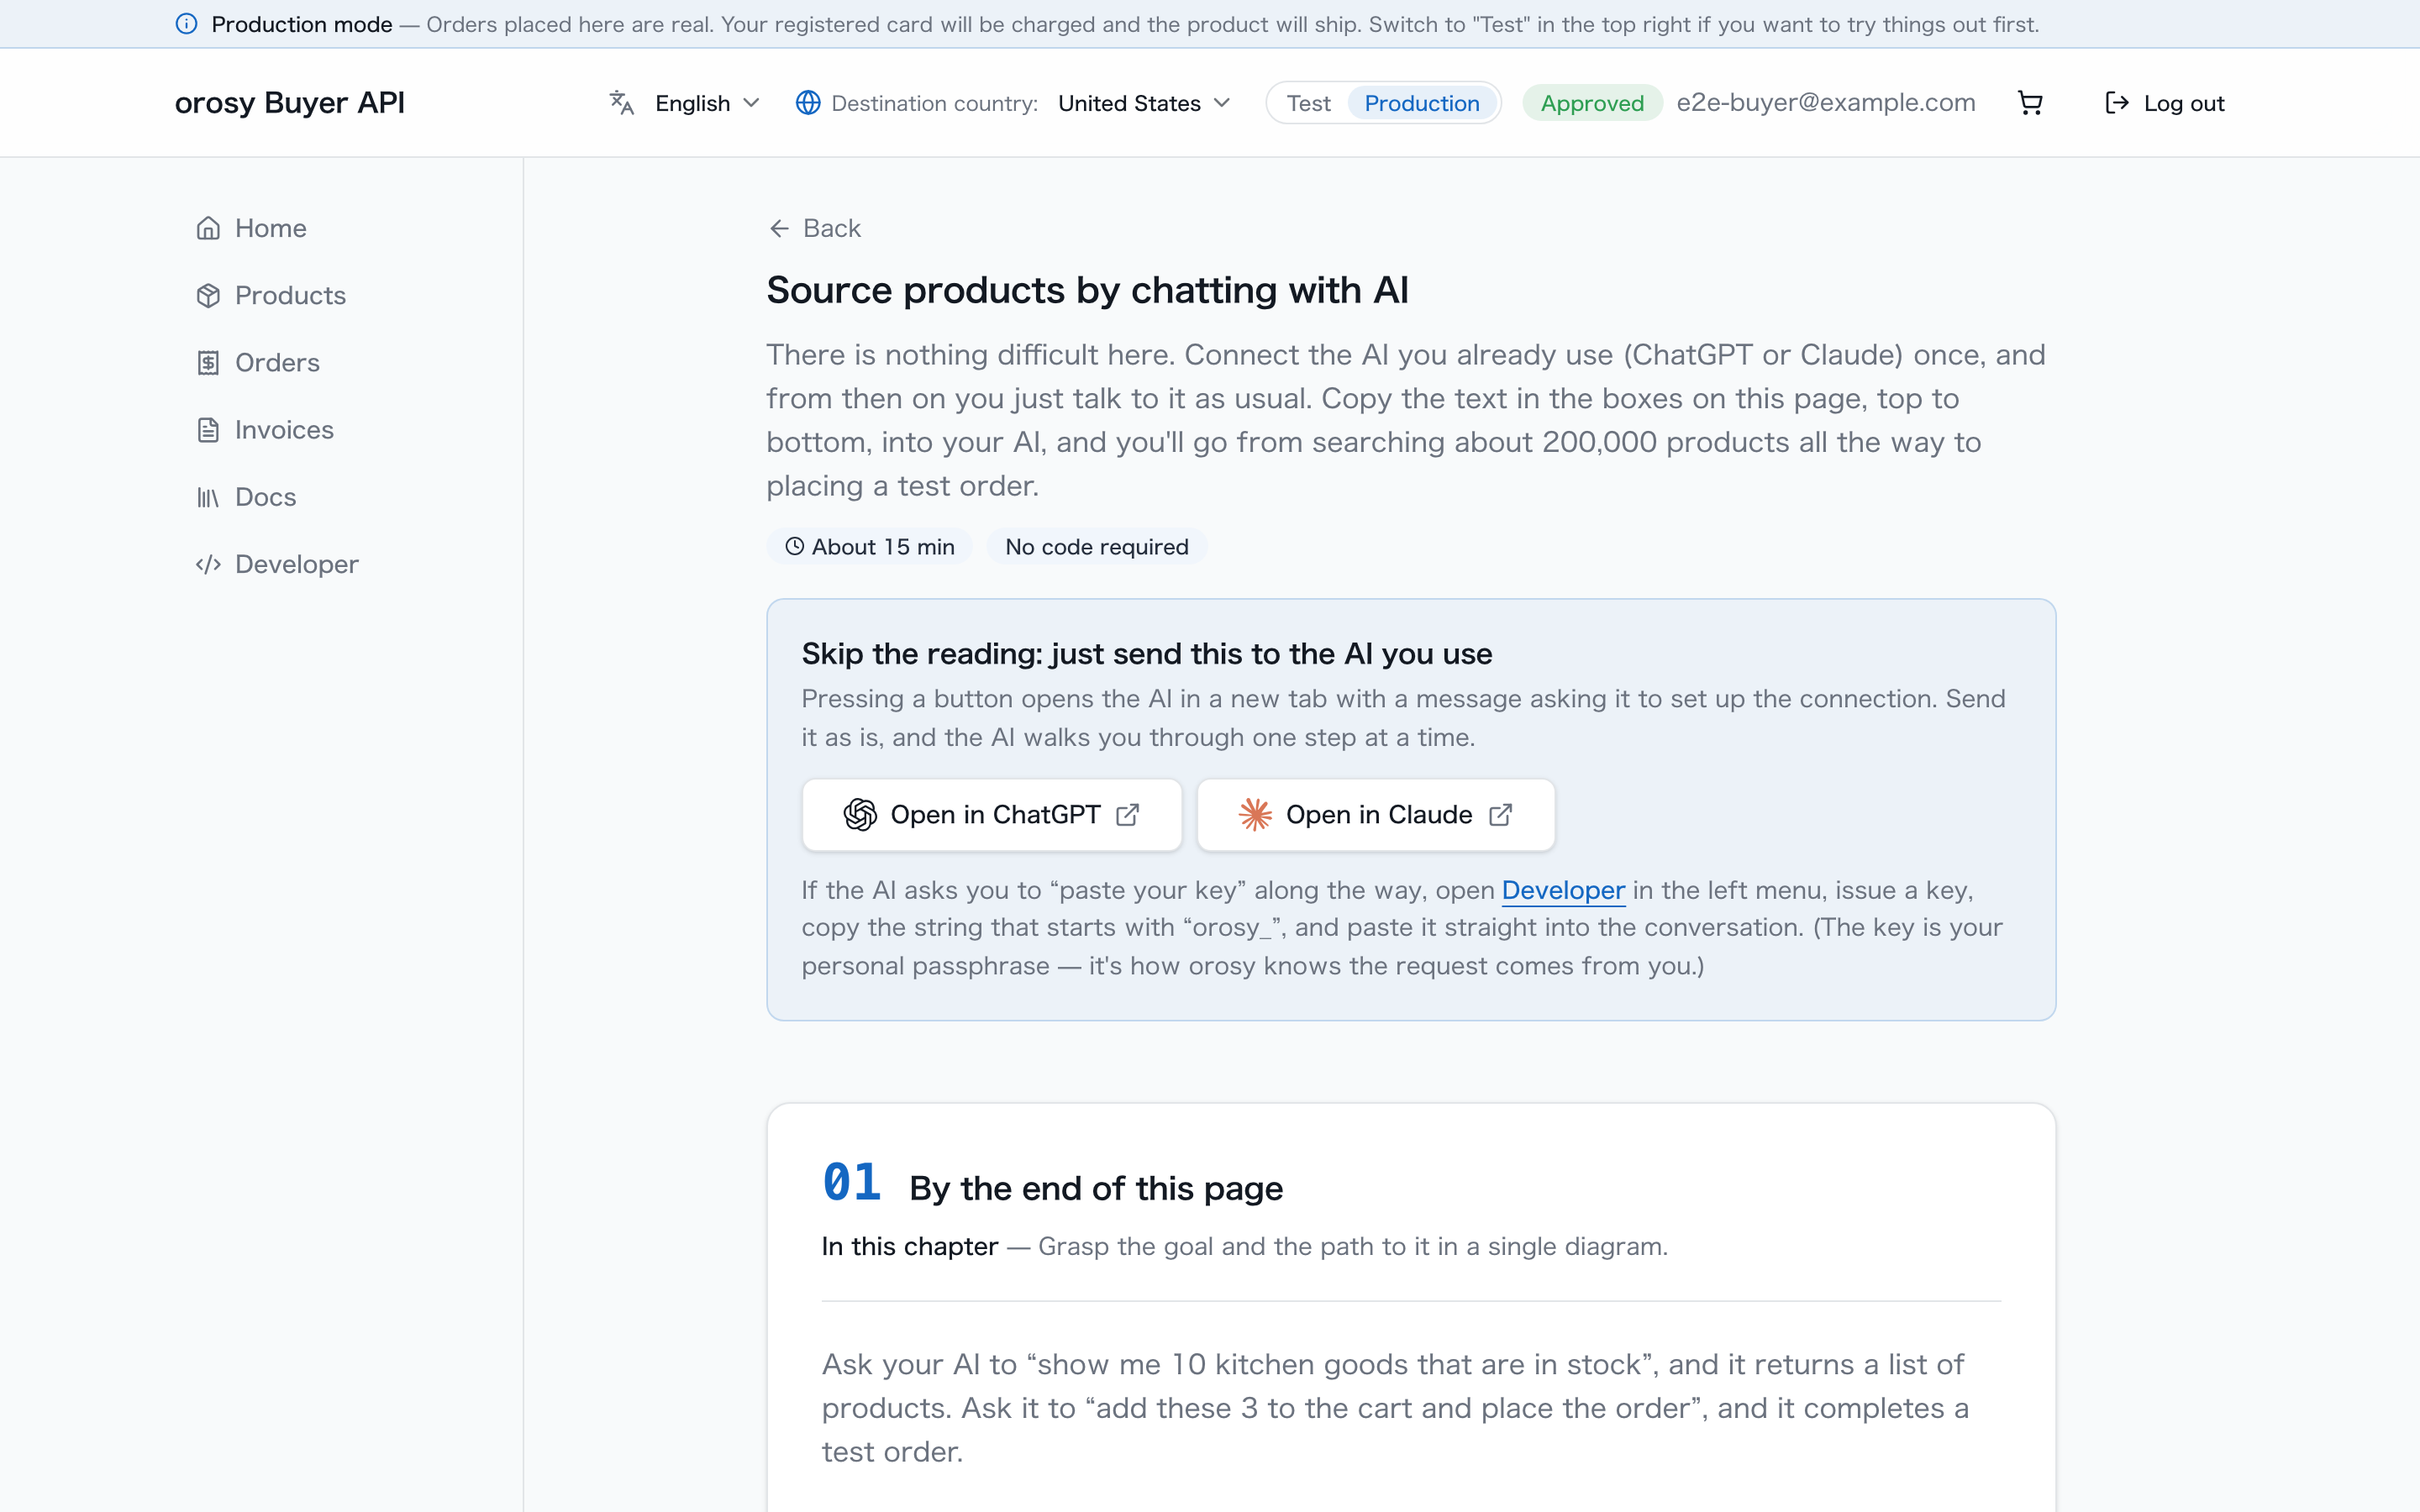
Task: Click the Open in ChatGPT button
Action: 991,815
